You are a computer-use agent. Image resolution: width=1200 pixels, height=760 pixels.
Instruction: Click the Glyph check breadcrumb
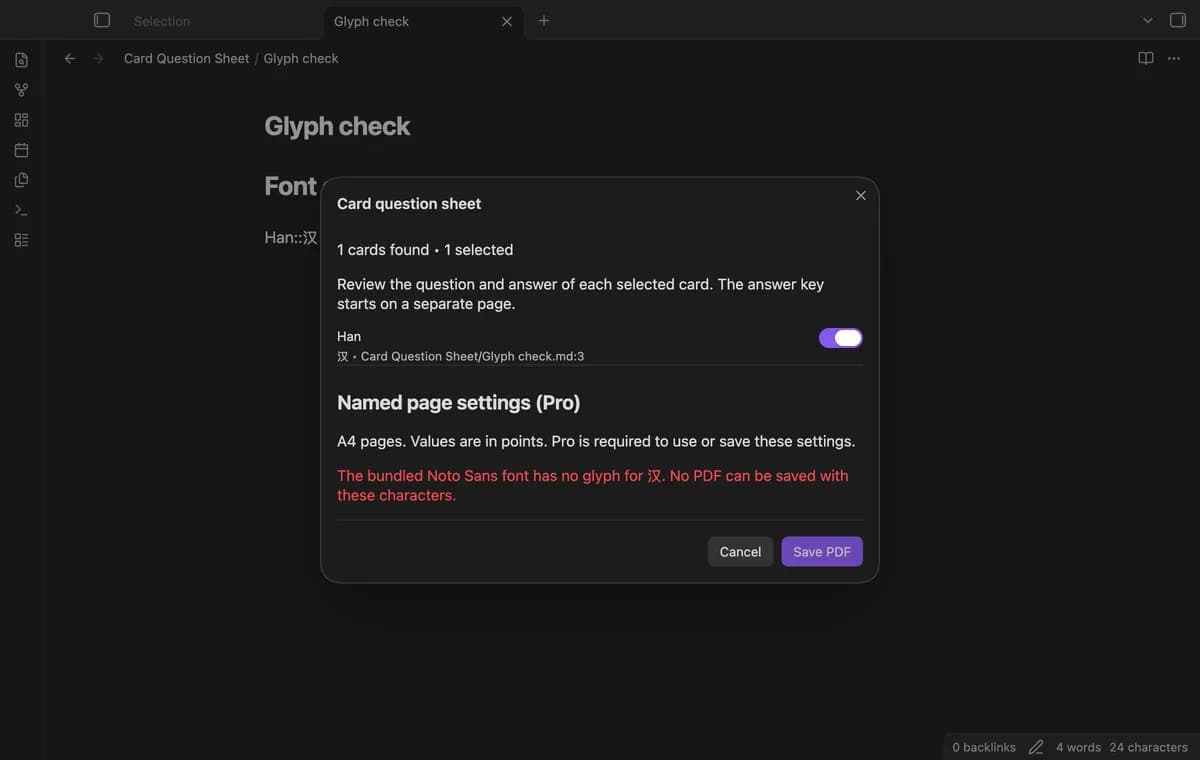click(301, 58)
